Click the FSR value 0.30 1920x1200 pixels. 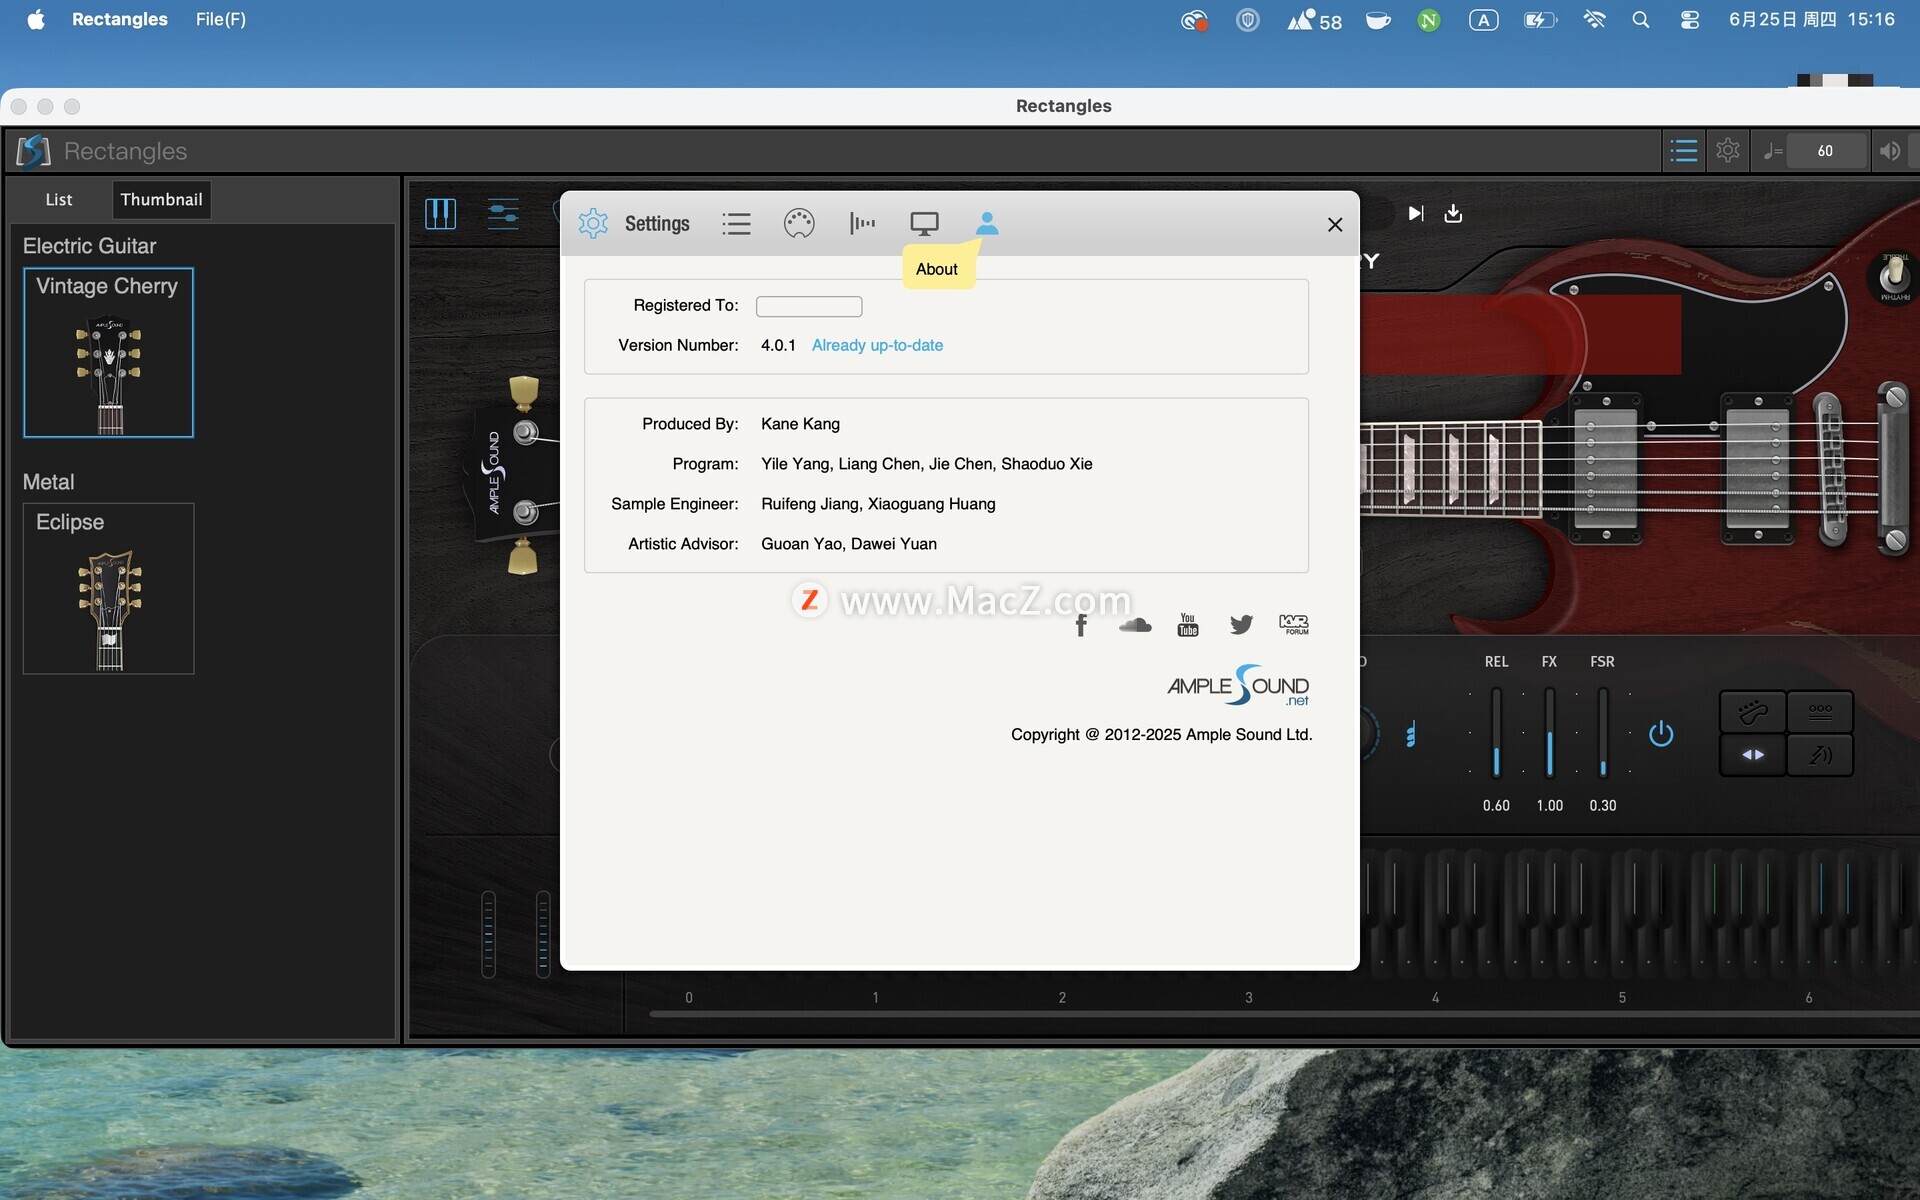click(1603, 805)
